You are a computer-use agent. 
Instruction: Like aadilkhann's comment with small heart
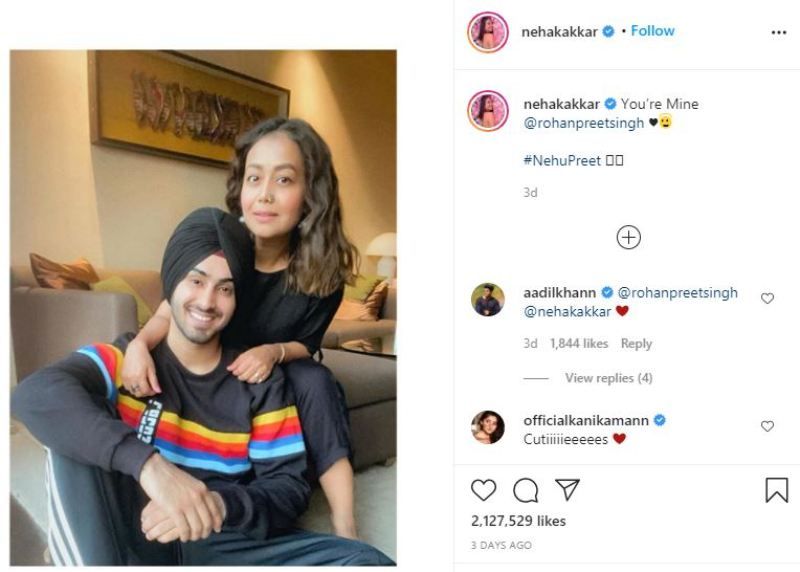767,298
